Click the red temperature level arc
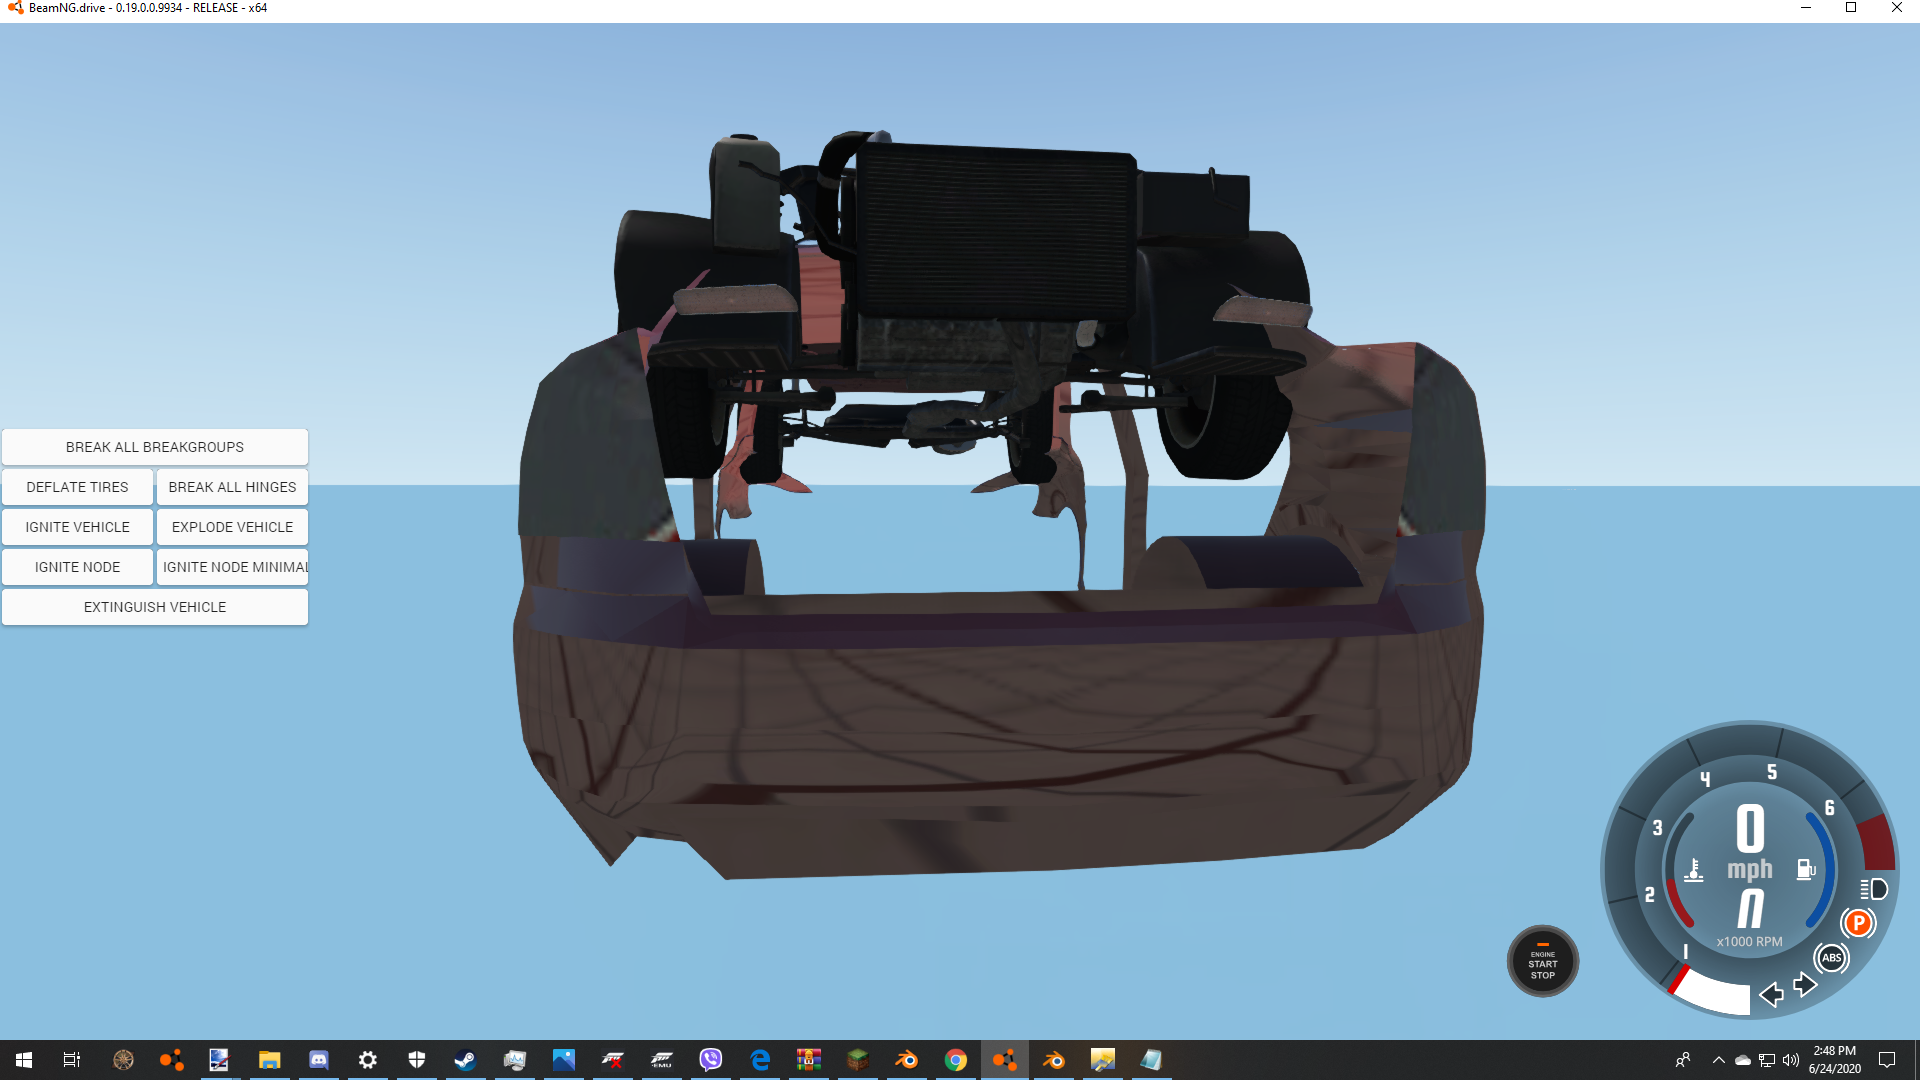1920x1080 pixels. point(1678,903)
